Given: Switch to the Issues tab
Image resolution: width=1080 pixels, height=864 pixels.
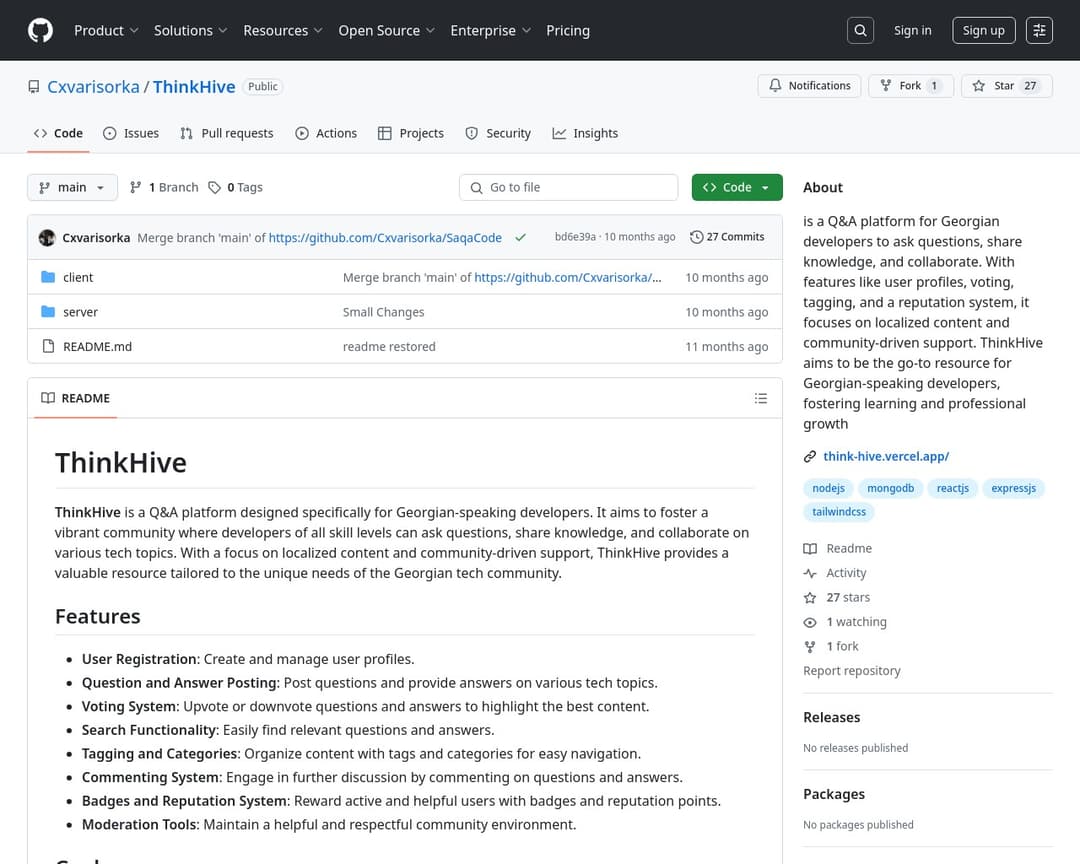Looking at the screenshot, I should [130, 132].
